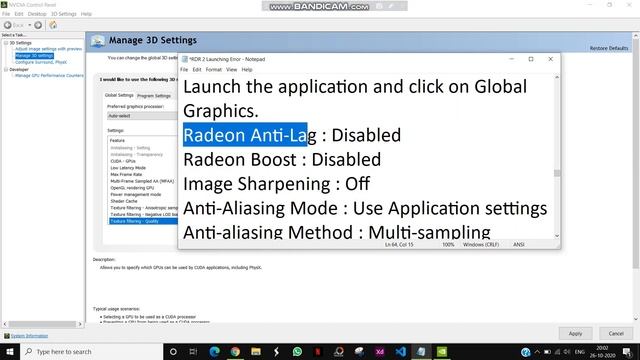Select Texture filtering - Quality row
Screen dimensions: 640x360
coord(144,221)
